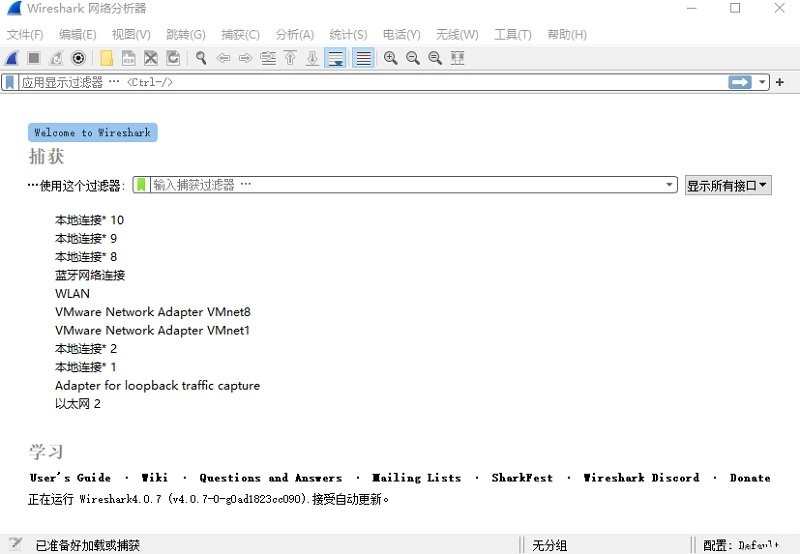The image size is (800, 554).
Task: Restart the current capture icon
Action: [x=56, y=58]
